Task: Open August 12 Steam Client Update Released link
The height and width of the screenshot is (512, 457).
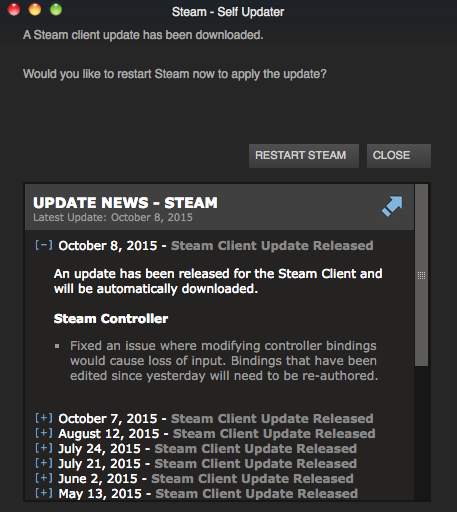Action: pos(274,434)
